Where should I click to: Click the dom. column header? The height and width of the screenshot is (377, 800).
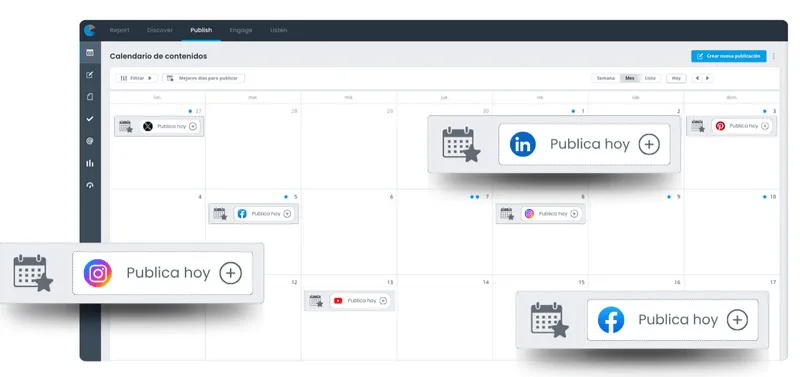[x=732, y=97]
